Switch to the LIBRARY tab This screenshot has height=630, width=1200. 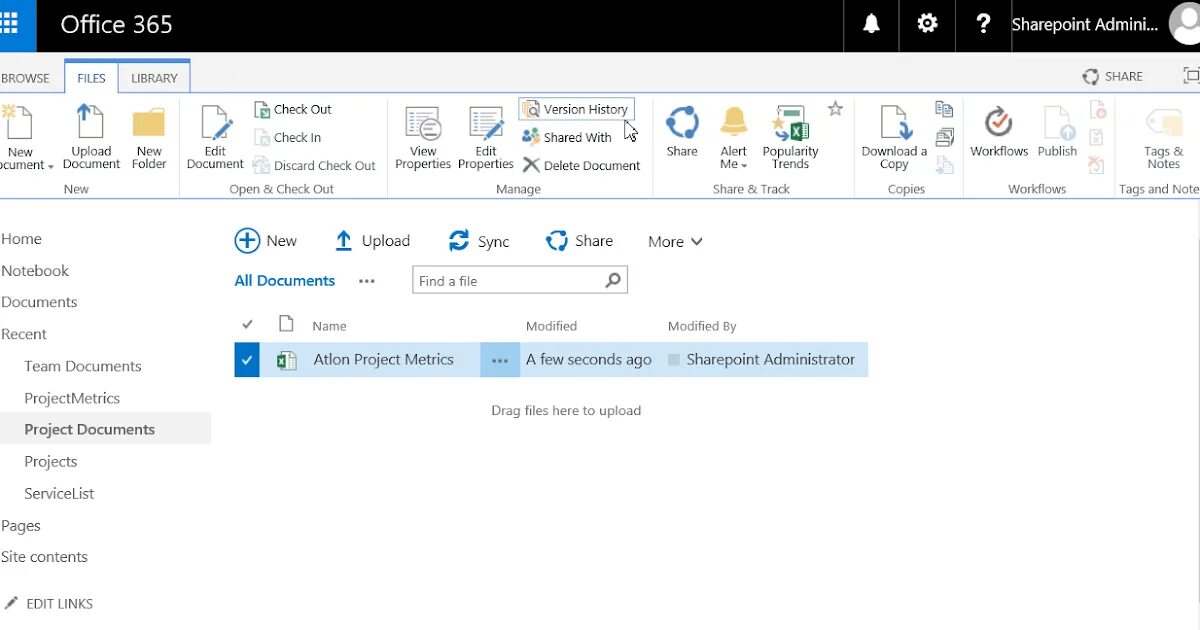[154, 78]
